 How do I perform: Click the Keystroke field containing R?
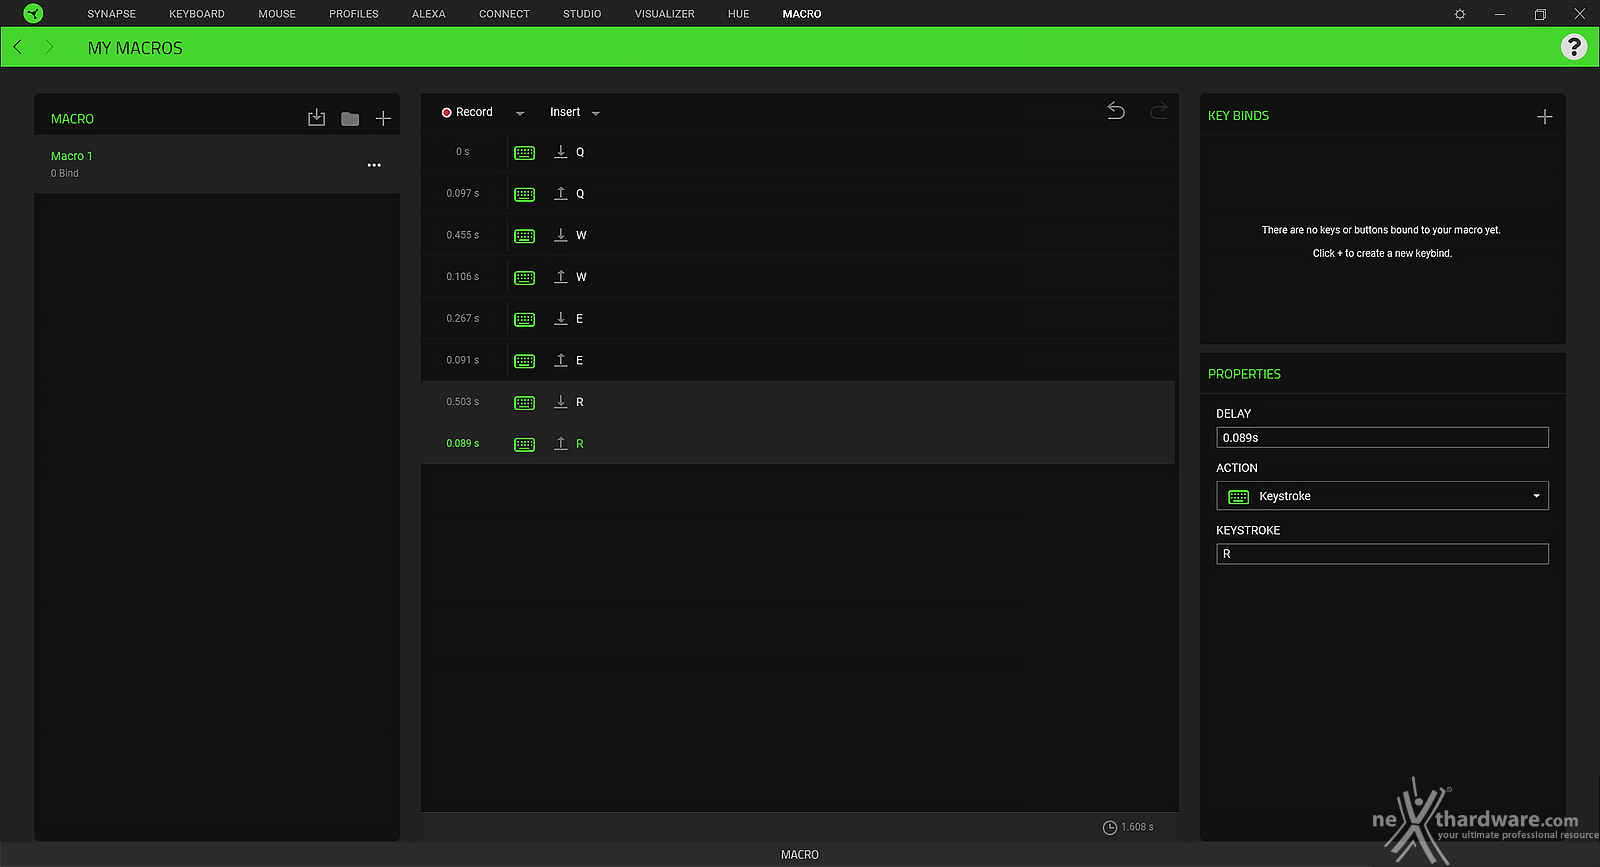click(1382, 554)
